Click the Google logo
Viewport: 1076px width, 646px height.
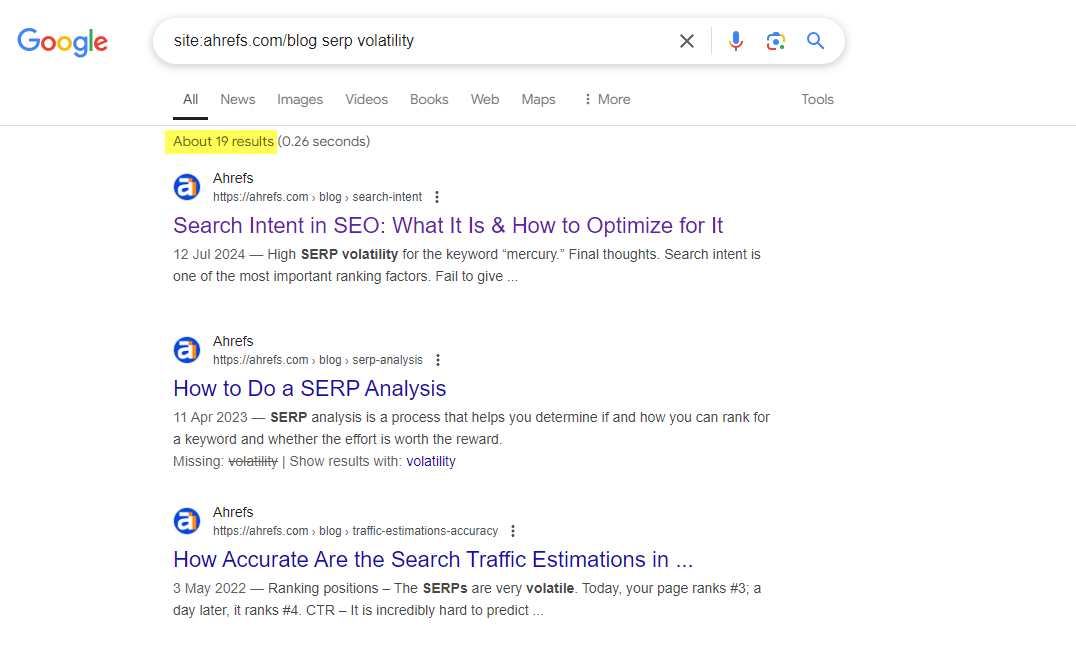[x=62, y=42]
